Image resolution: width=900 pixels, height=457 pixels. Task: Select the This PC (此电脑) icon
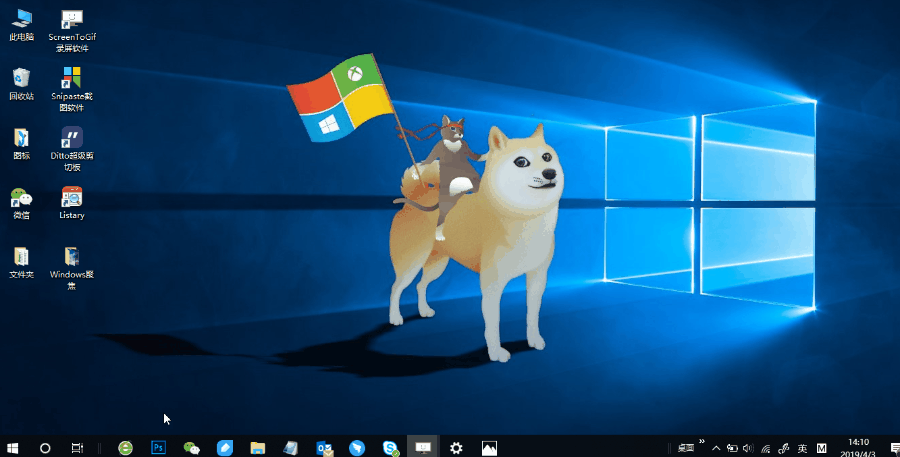tap(21, 20)
